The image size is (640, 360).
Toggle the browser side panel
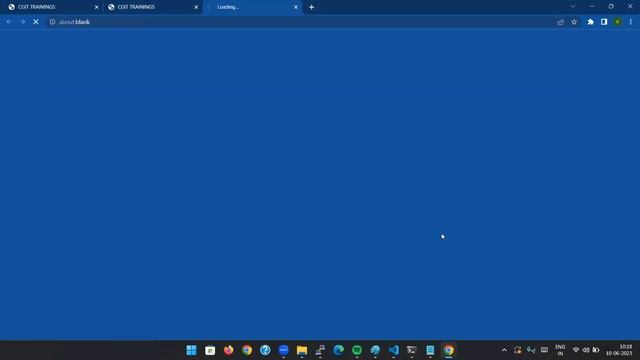coord(604,22)
